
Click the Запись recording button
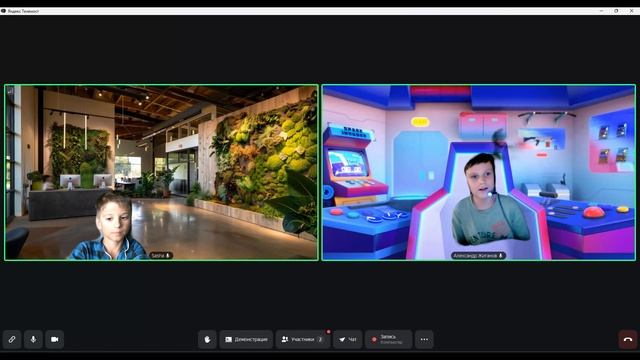pos(388,339)
